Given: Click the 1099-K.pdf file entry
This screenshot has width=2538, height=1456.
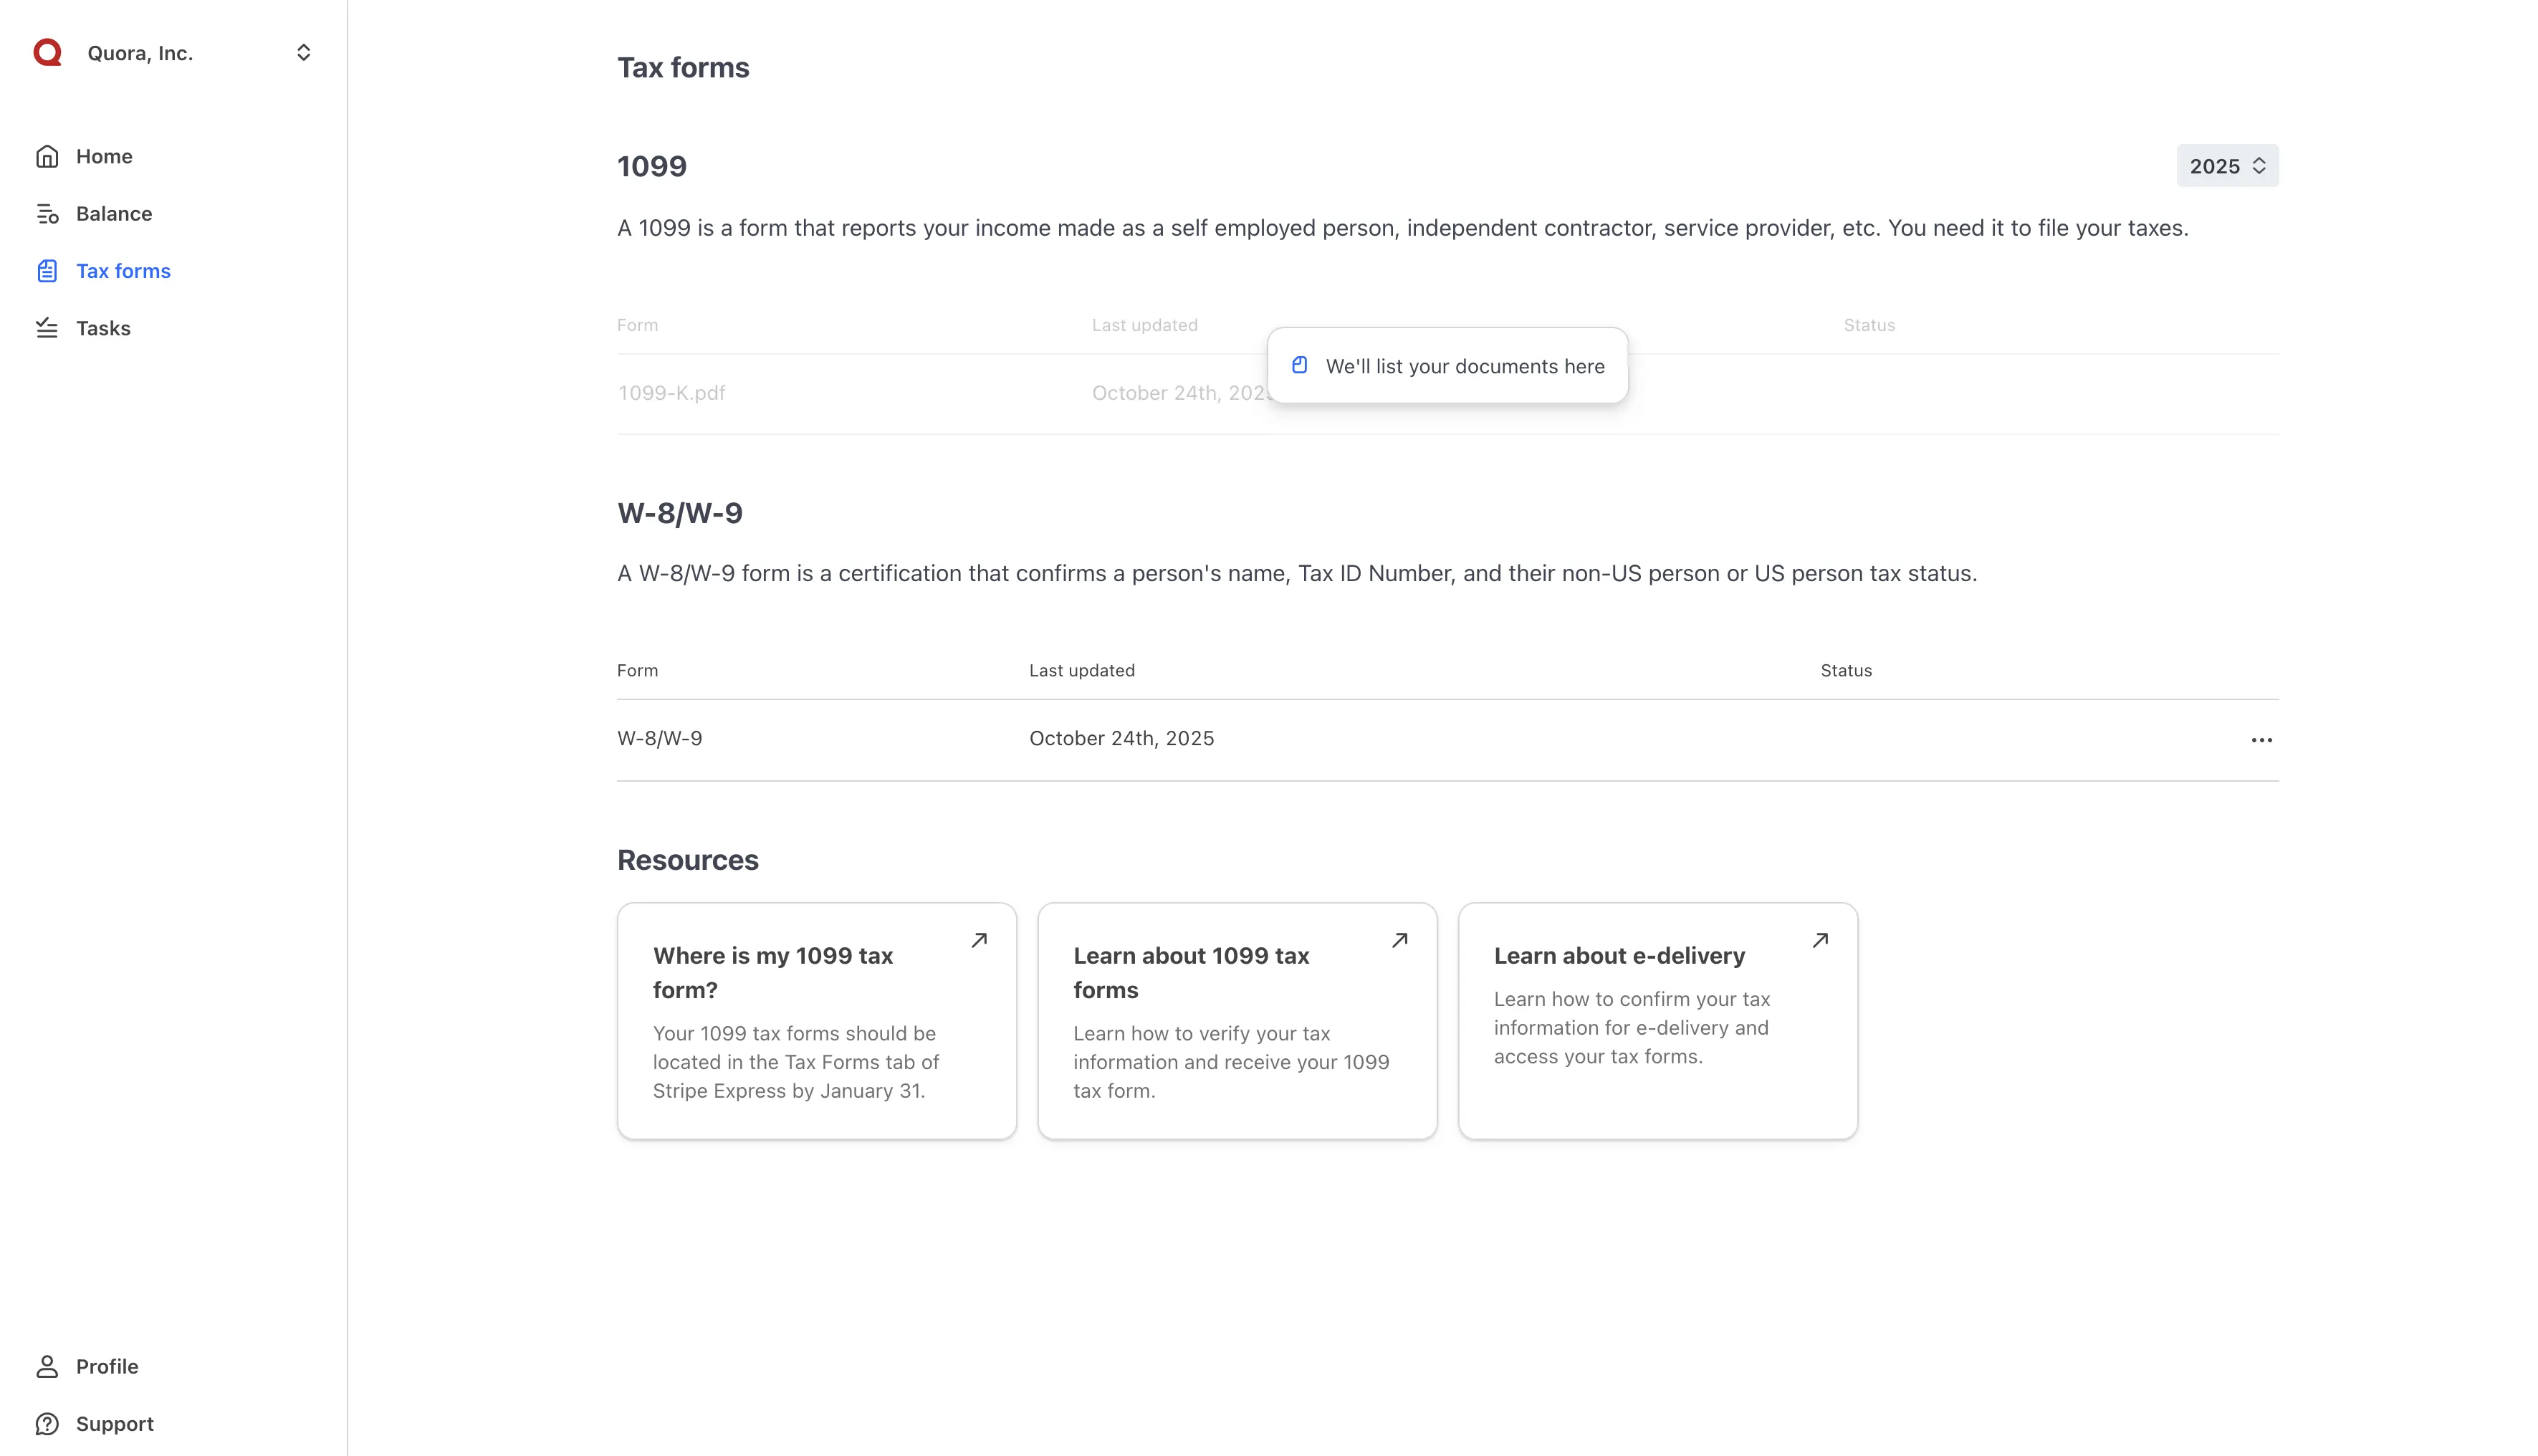Looking at the screenshot, I should 671,393.
